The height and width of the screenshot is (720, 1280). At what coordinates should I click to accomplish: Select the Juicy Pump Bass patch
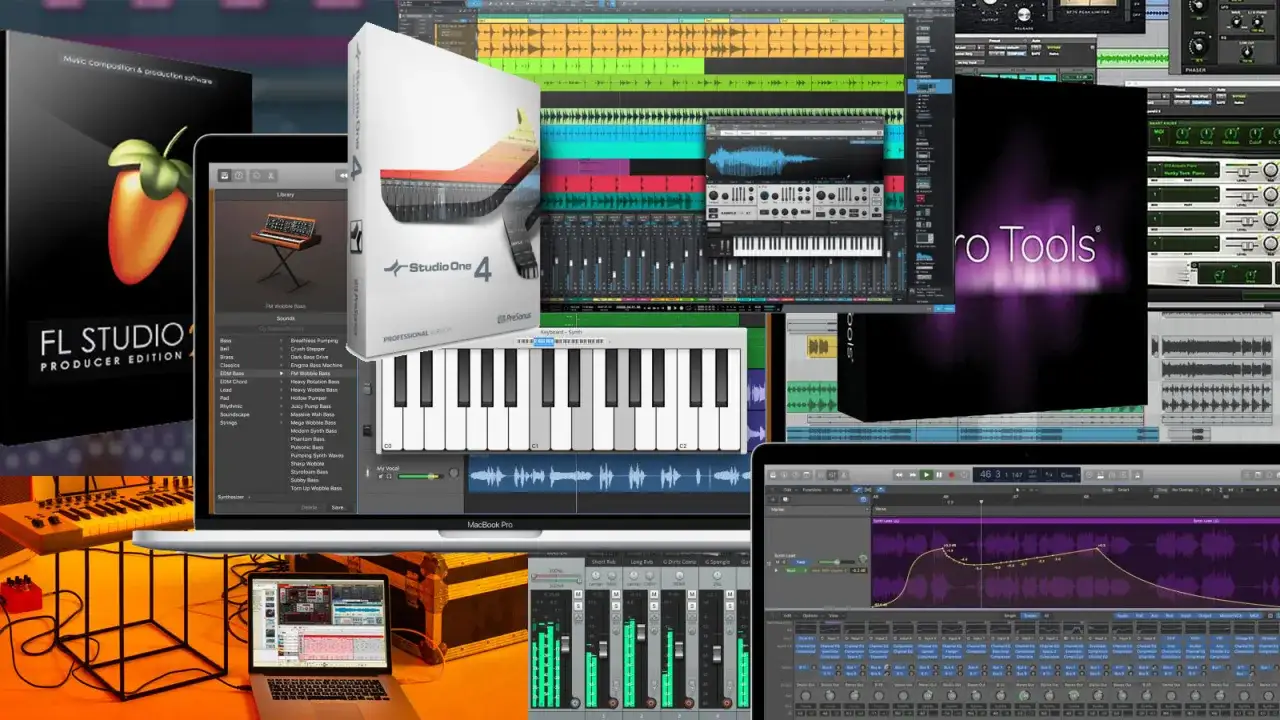[x=311, y=406]
